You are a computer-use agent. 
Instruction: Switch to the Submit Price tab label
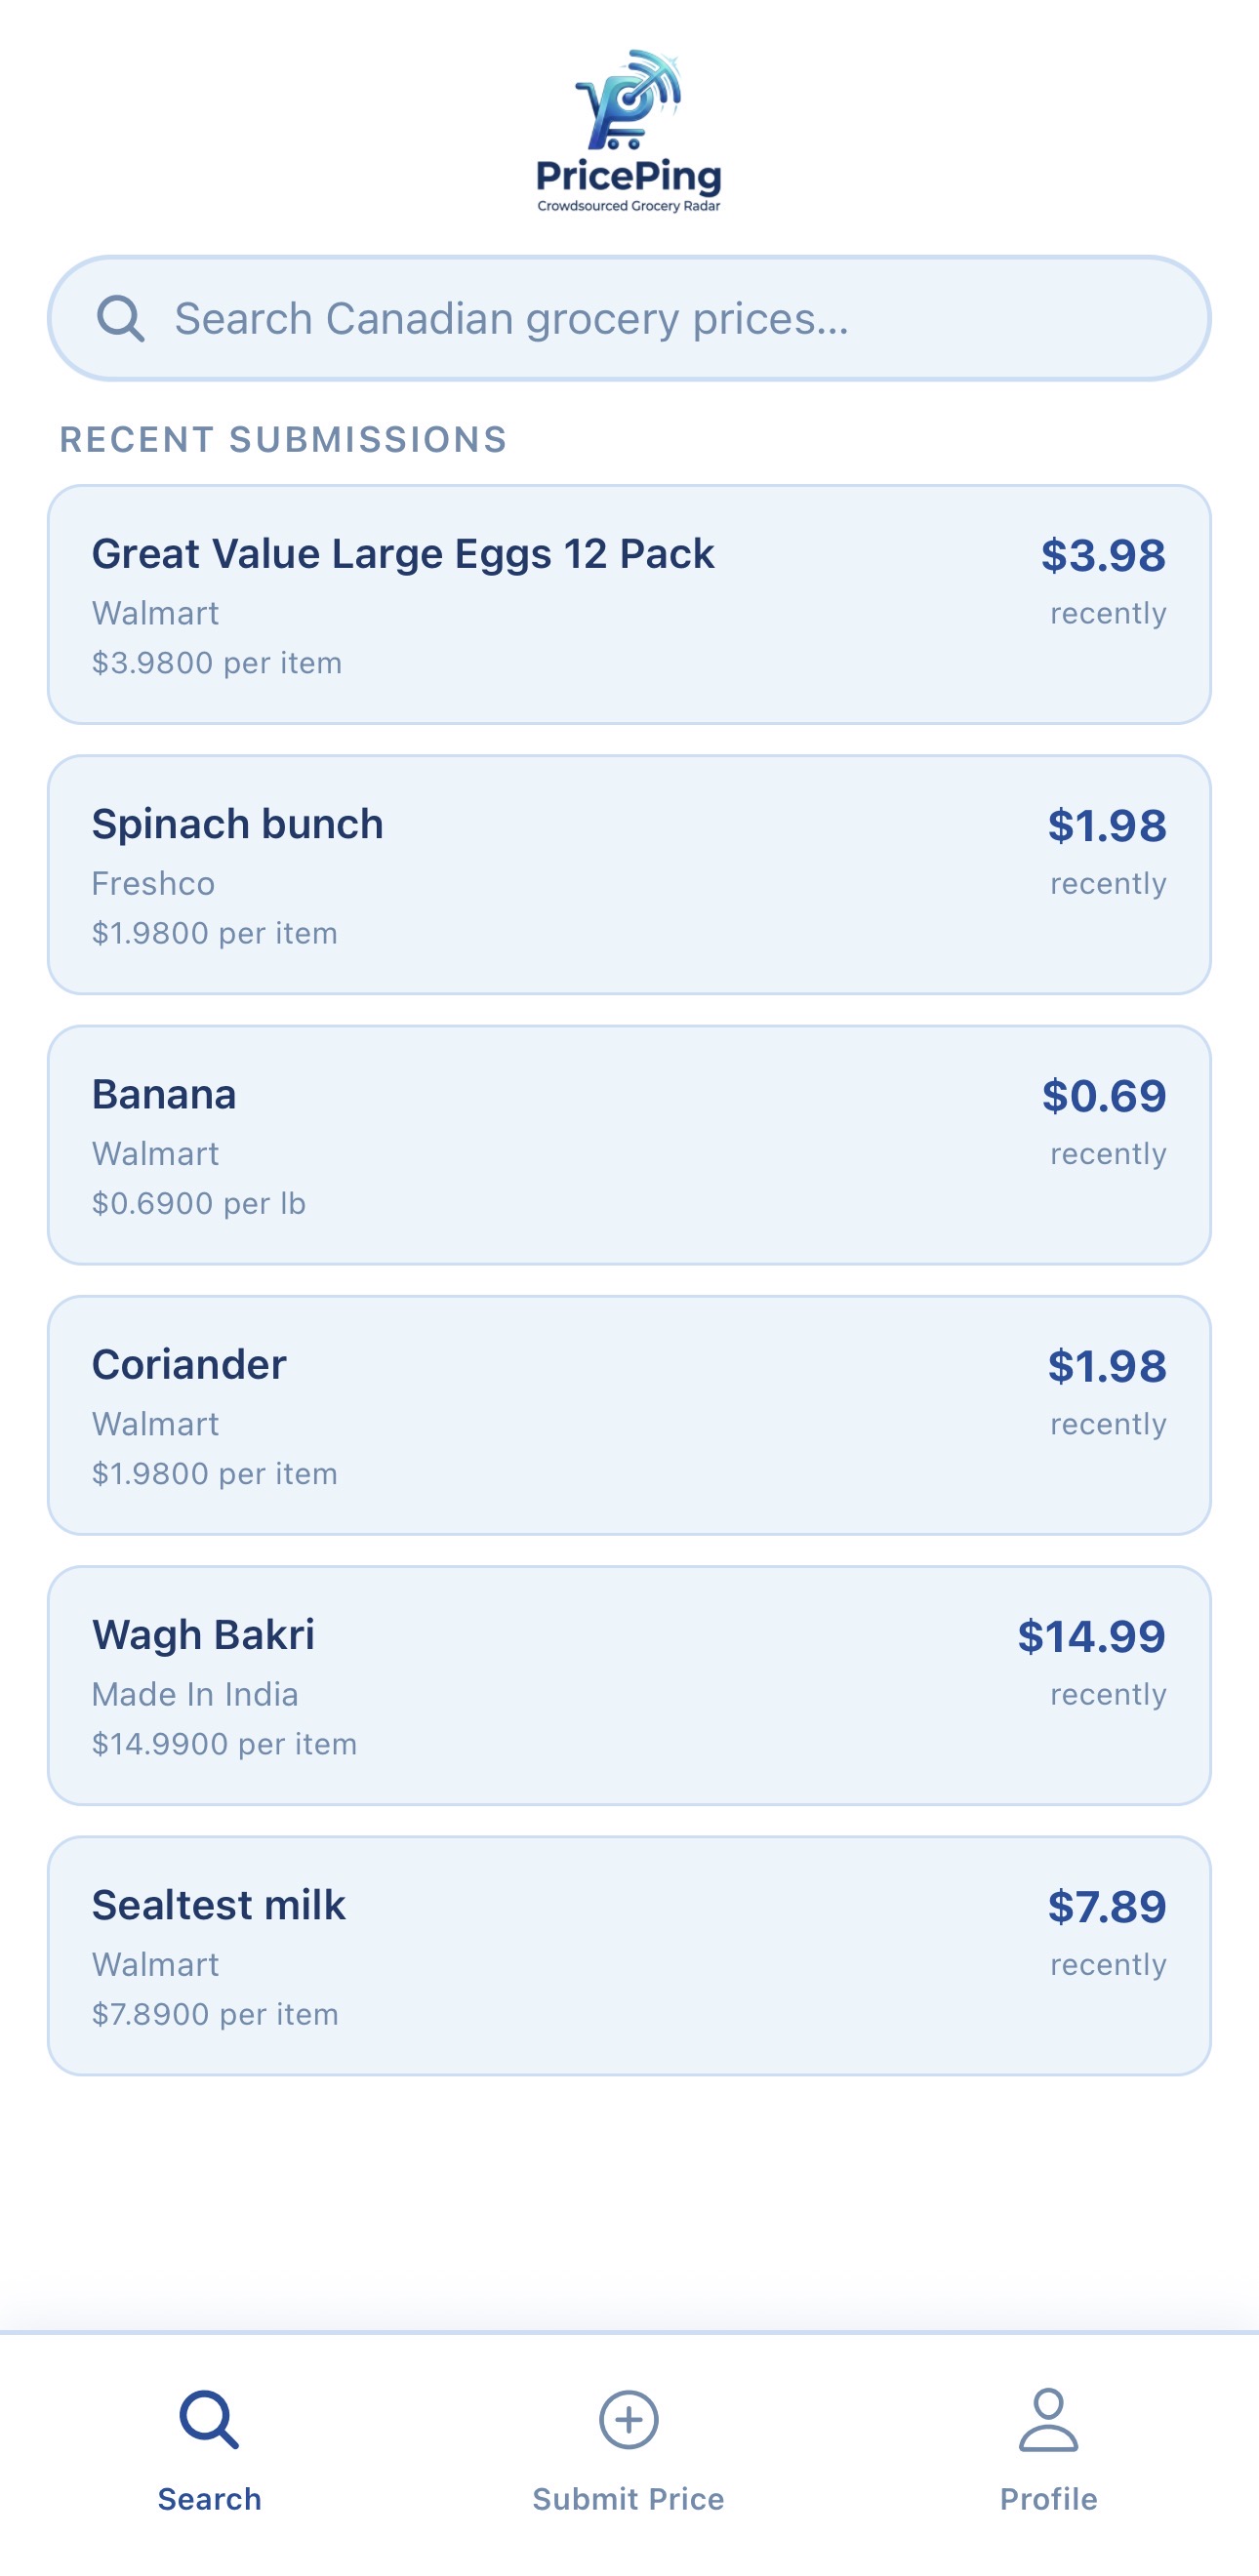point(629,2499)
